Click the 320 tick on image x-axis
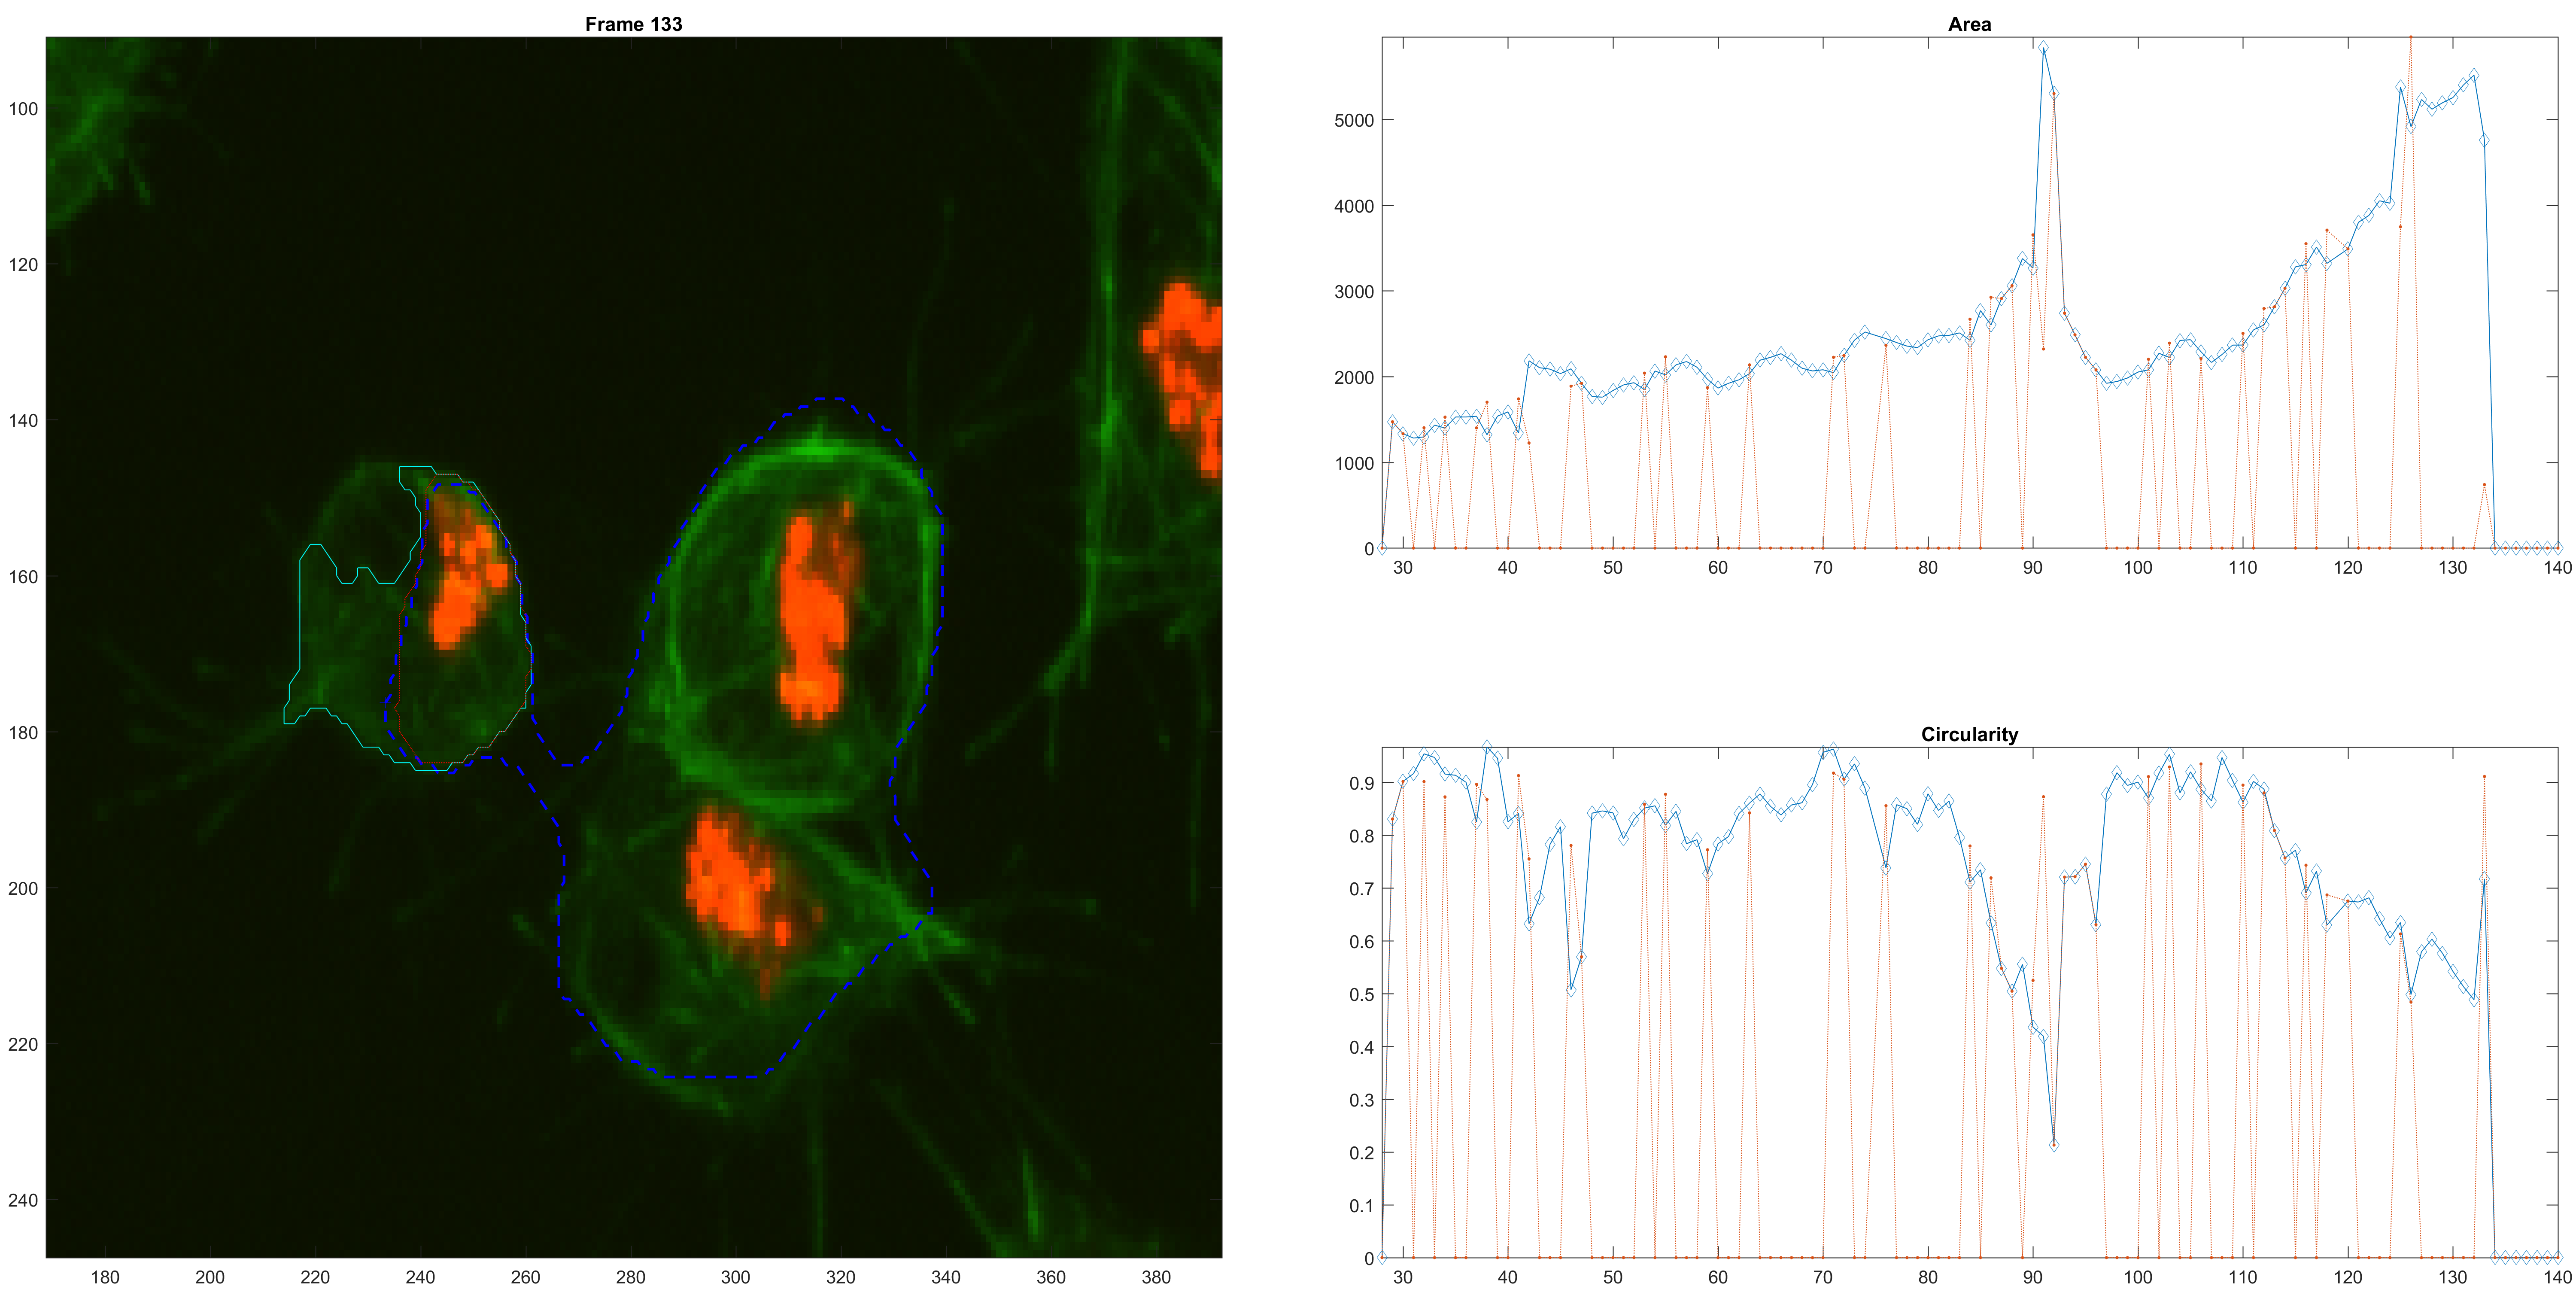The width and height of the screenshot is (2576, 1292). click(x=840, y=1277)
